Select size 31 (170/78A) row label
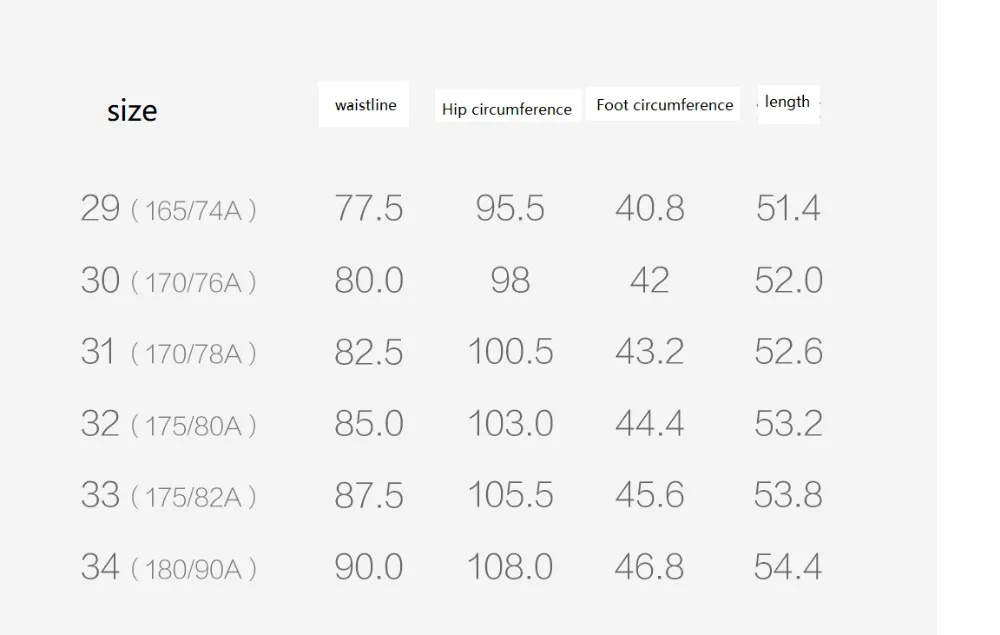The width and height of the screenshot is (1000, 635). coord(168,352)
